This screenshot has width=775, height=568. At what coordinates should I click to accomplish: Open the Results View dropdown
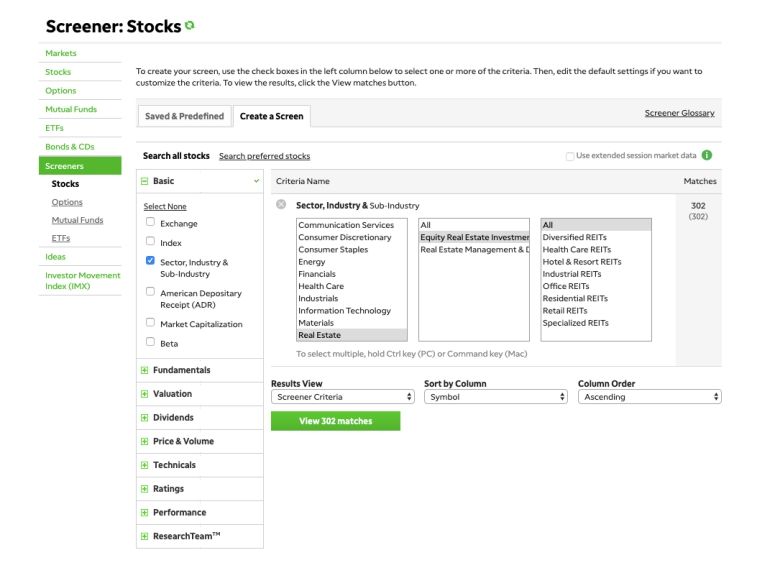pos(343,397)
